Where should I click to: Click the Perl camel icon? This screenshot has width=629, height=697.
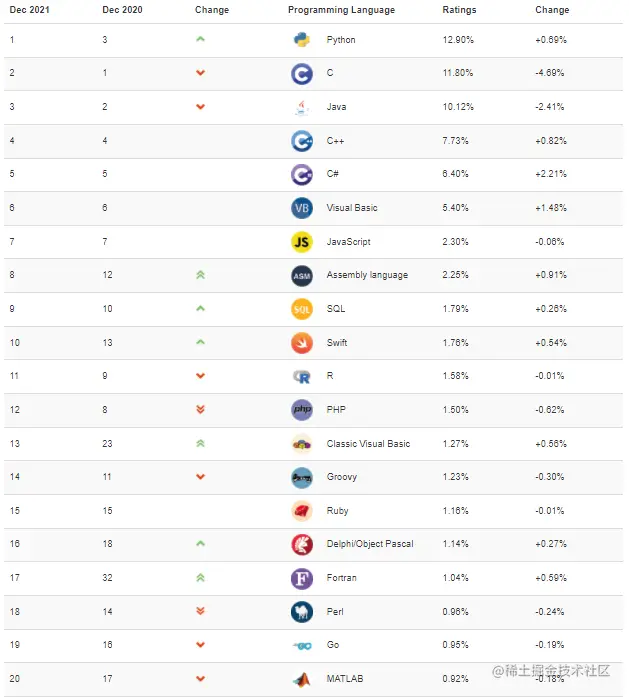click(302, 612)
